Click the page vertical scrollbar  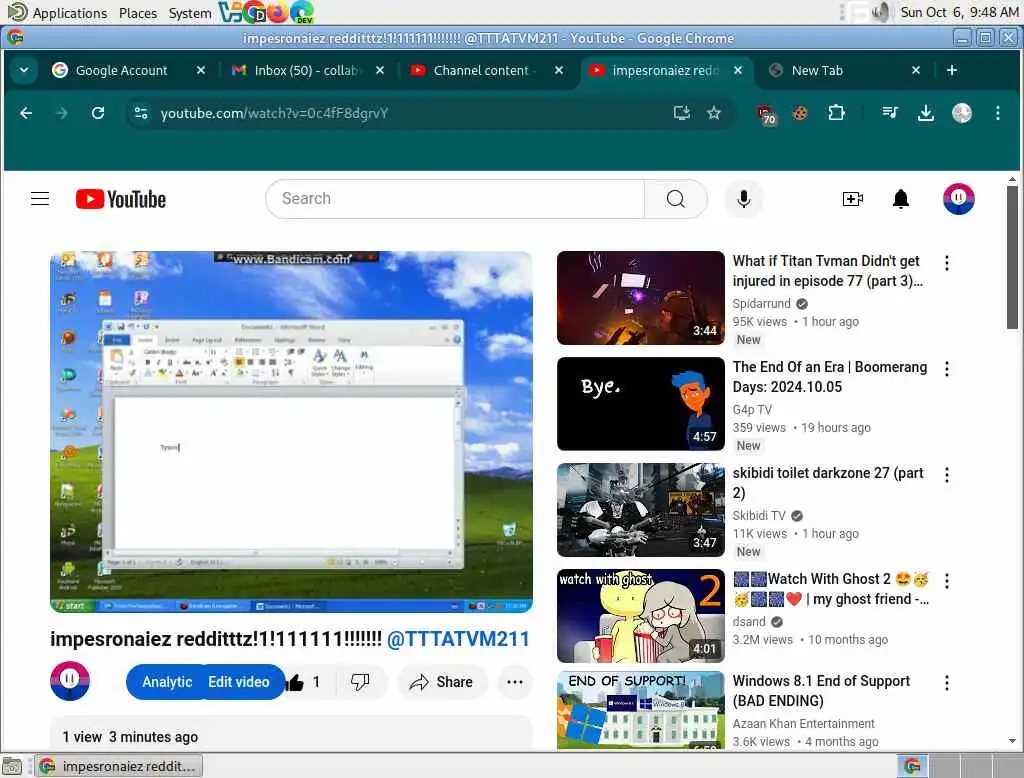(x=1012, y=258)
